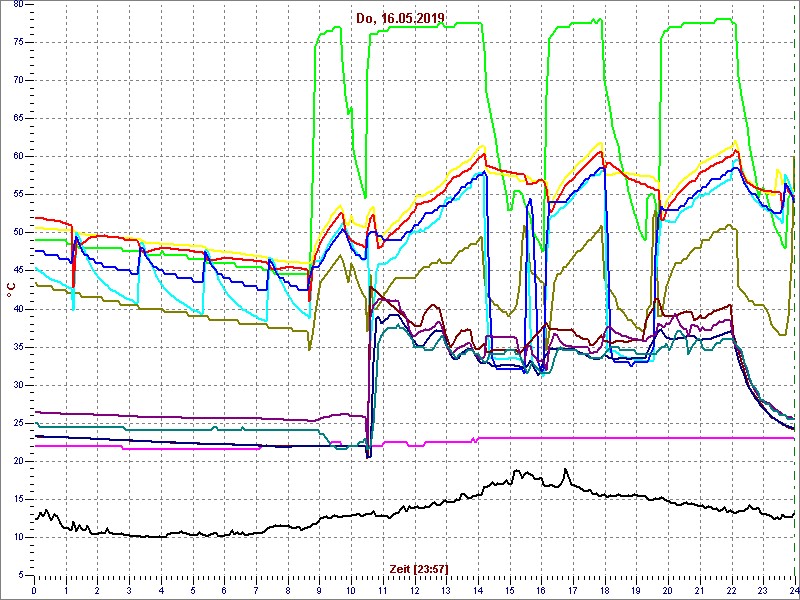
Task: Select the 80 value on the temperature axis
Action: pos(18,4)
